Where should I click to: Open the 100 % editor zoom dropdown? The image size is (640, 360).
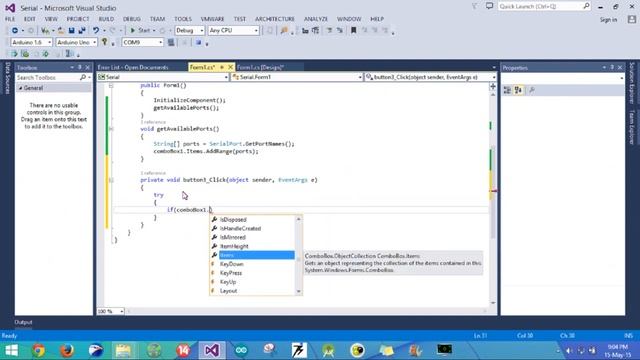111,311
